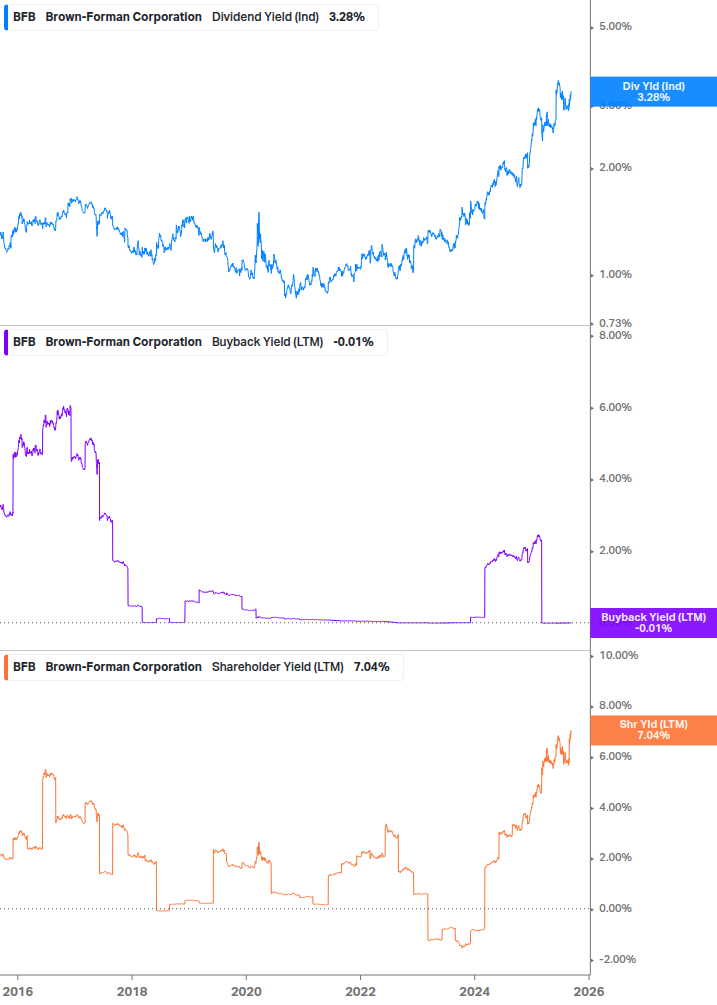Viewport: 717px width, 1005px height.
Task: Click the orange Shr Yld (LTM) 7.04% axis tag
Action: tap(654, 730)
